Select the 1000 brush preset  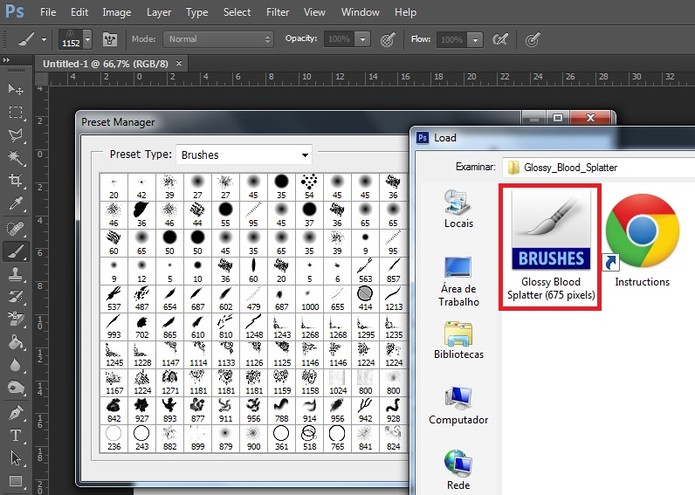pyautogui.click(x=309, y=299)
